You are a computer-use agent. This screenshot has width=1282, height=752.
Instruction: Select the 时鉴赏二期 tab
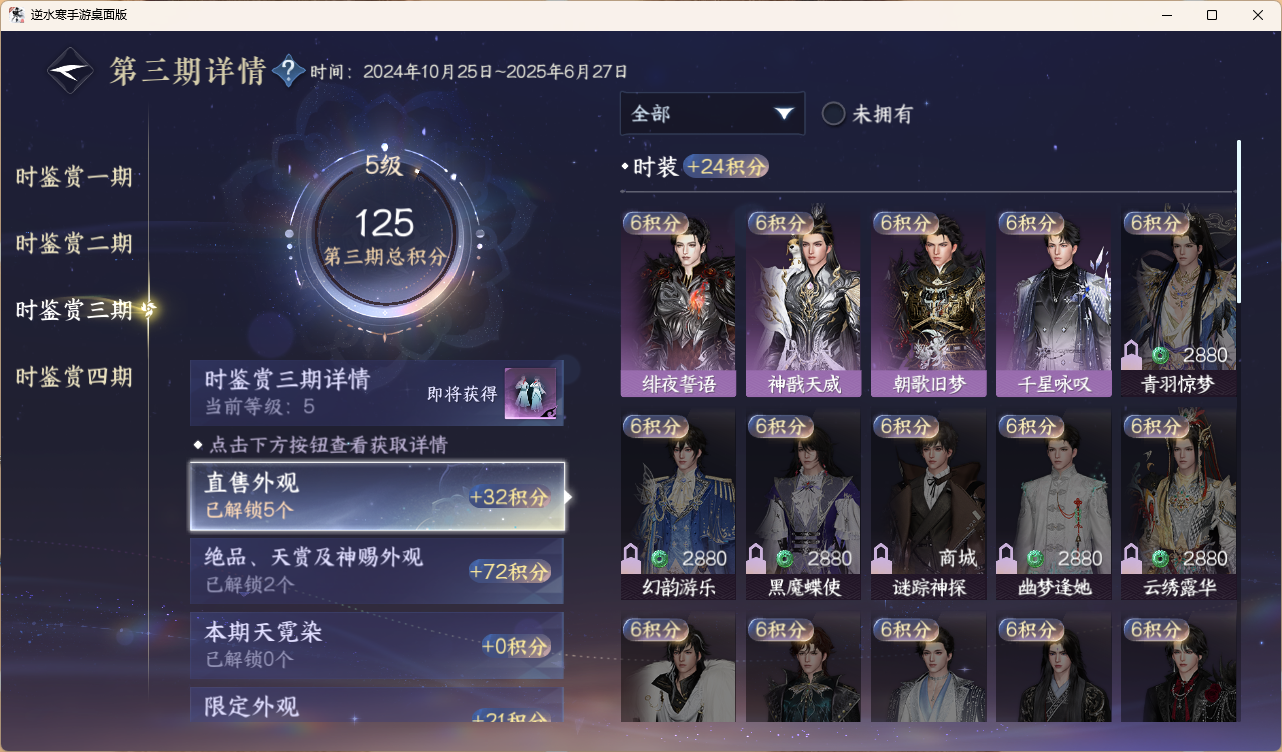click(x=74, y=244)
